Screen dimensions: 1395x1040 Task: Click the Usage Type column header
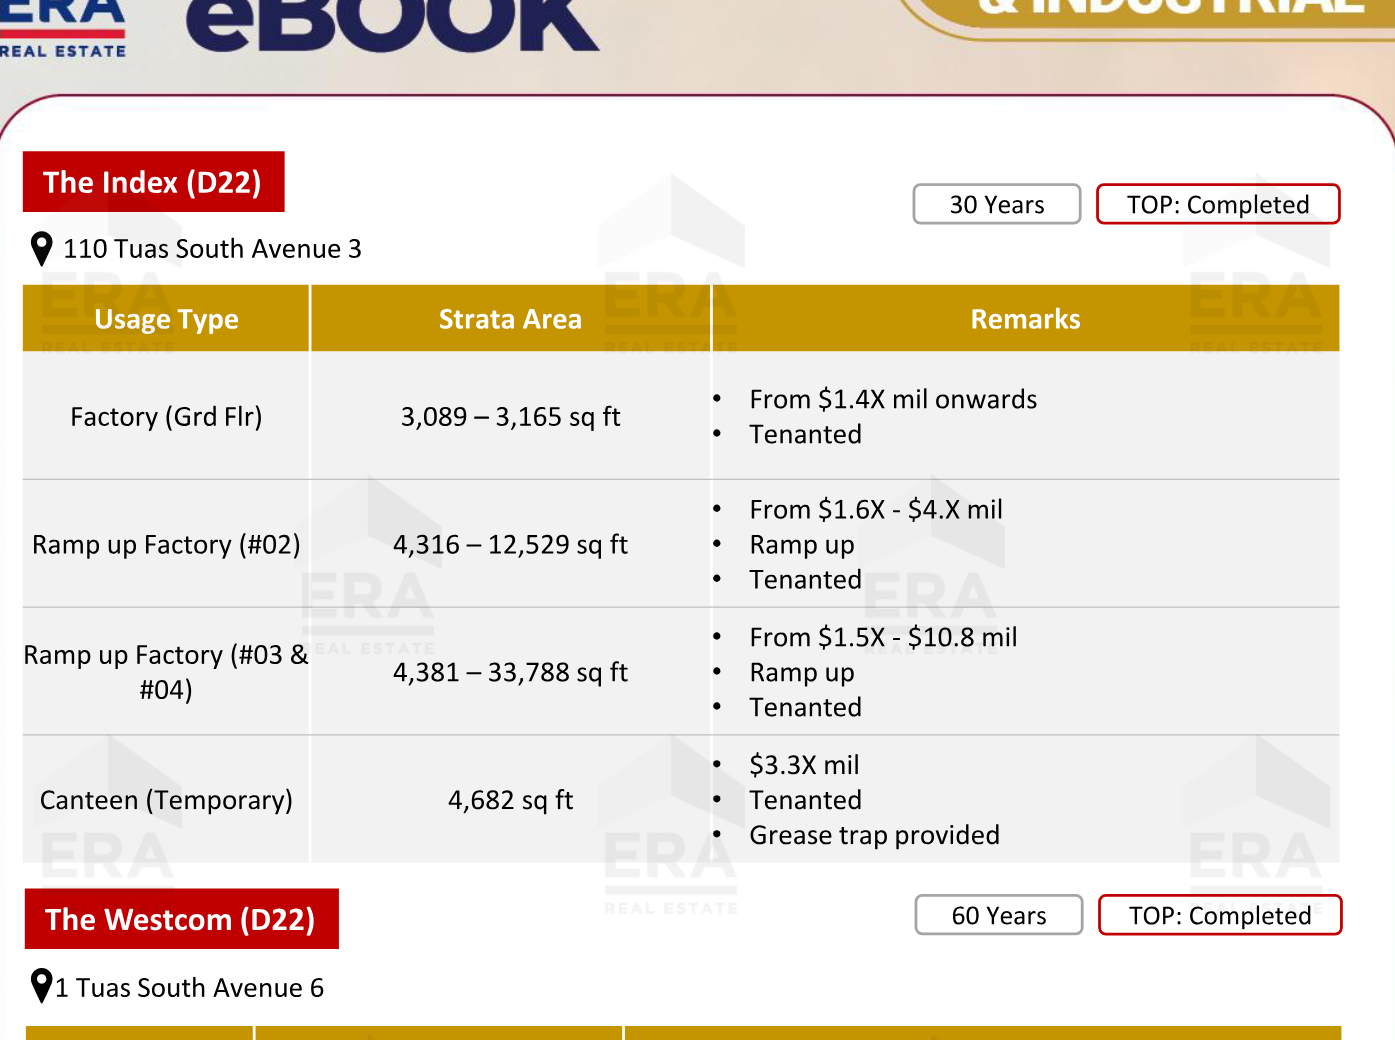[x=166, y=319]
